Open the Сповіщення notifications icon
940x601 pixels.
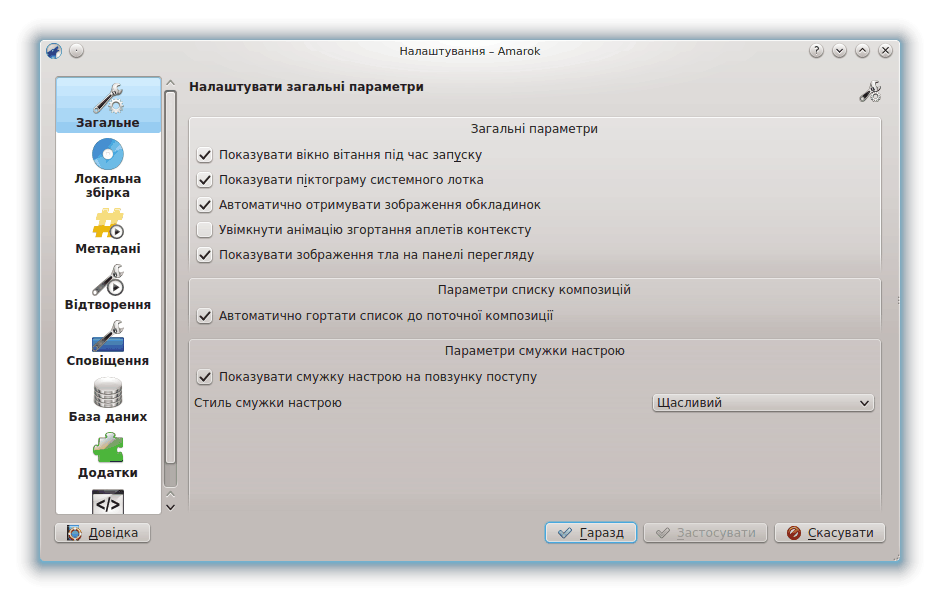(x=108, y=336)
